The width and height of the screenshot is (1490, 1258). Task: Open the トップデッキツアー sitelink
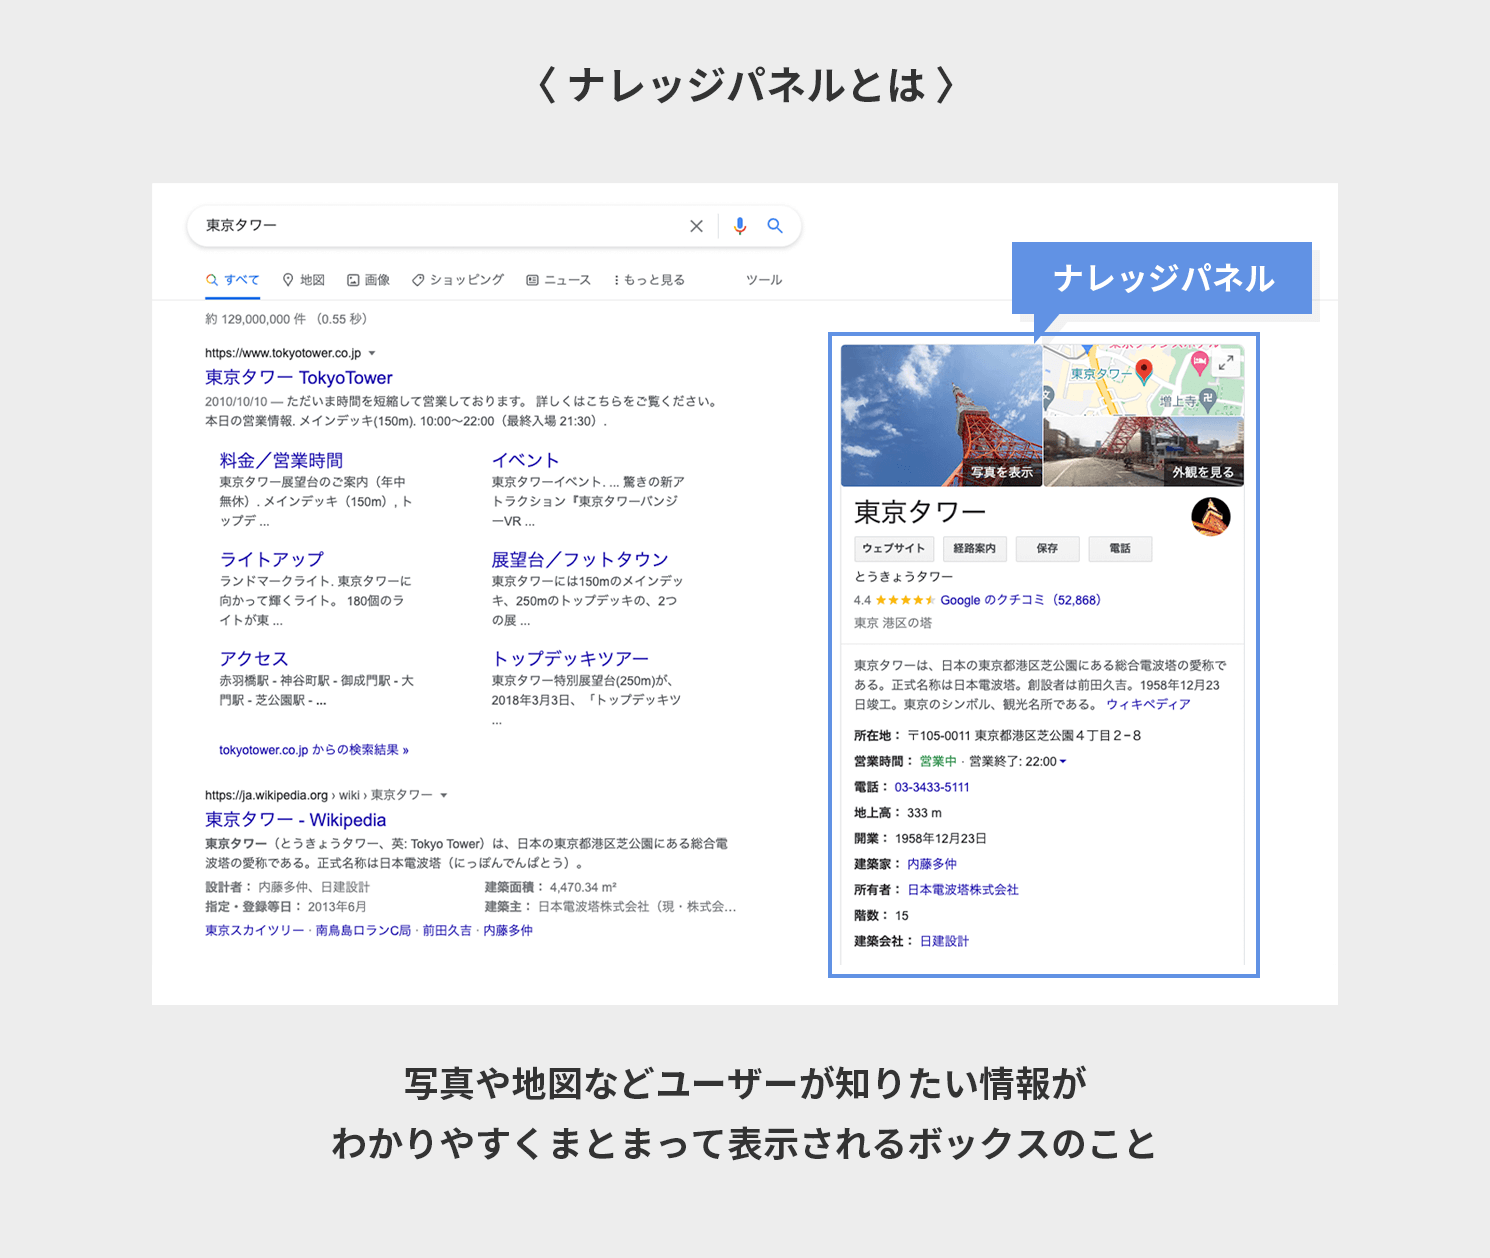tap(571, 658)
